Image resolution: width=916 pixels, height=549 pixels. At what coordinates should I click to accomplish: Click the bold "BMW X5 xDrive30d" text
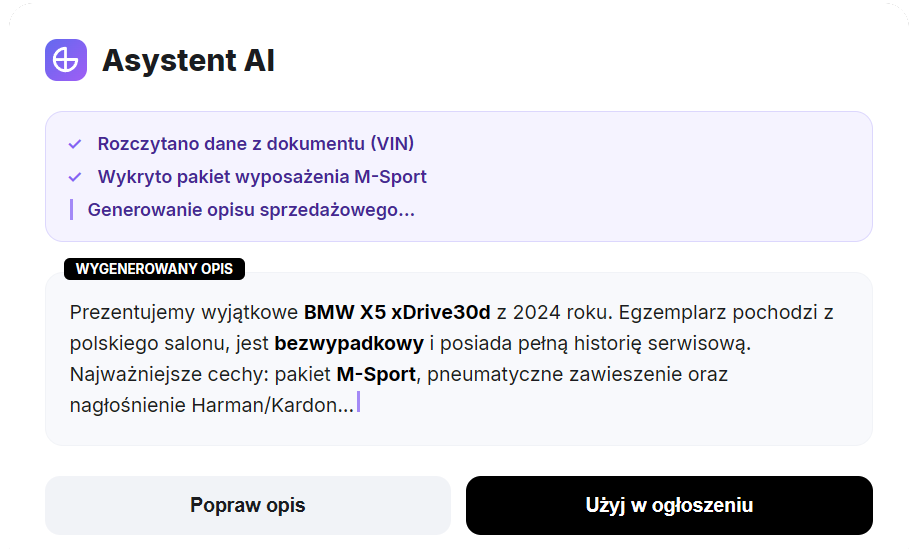tap(397, 312)
